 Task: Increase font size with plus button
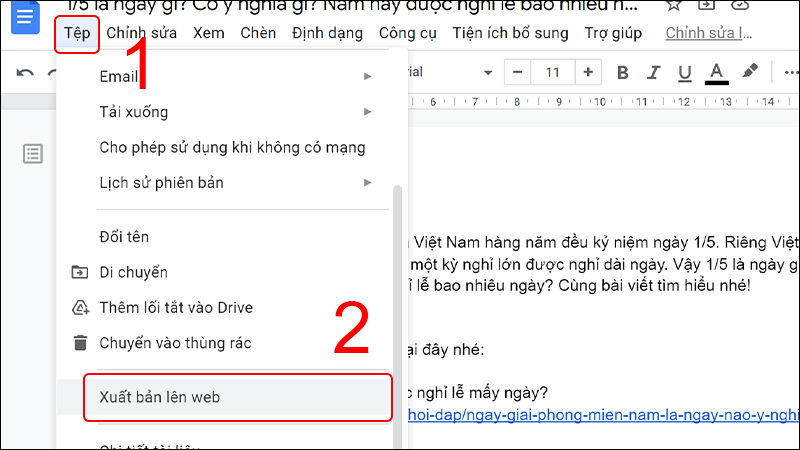[588, 72]
